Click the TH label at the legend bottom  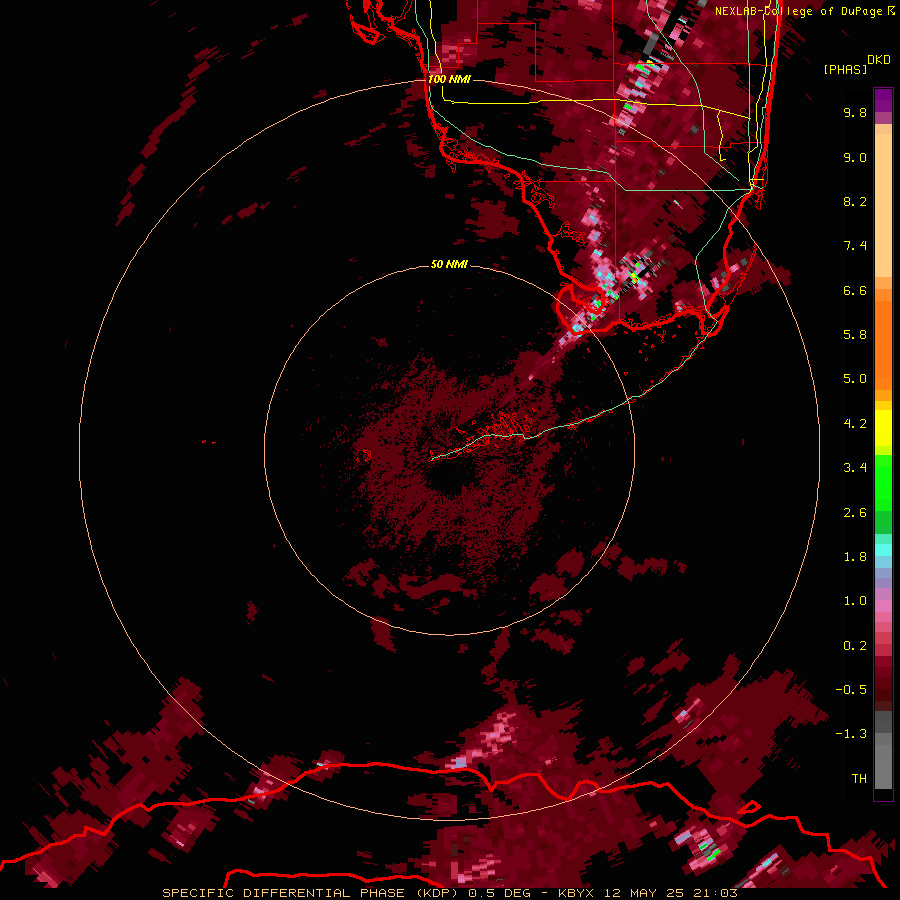(x=859, y=779)
